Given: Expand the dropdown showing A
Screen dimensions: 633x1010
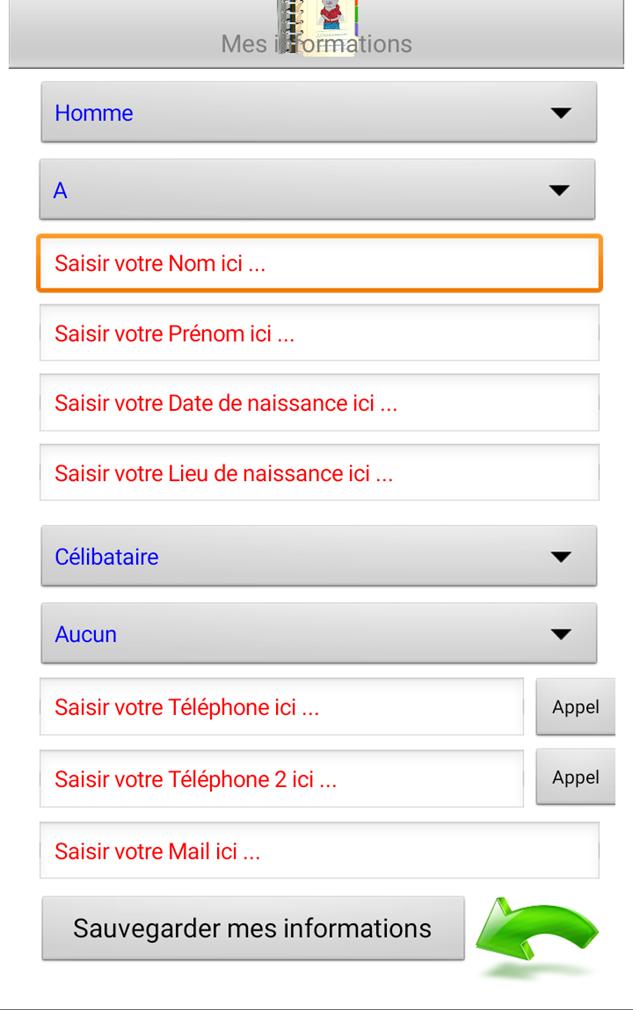Looking at the screenshot, I should [x=317, y=190].
